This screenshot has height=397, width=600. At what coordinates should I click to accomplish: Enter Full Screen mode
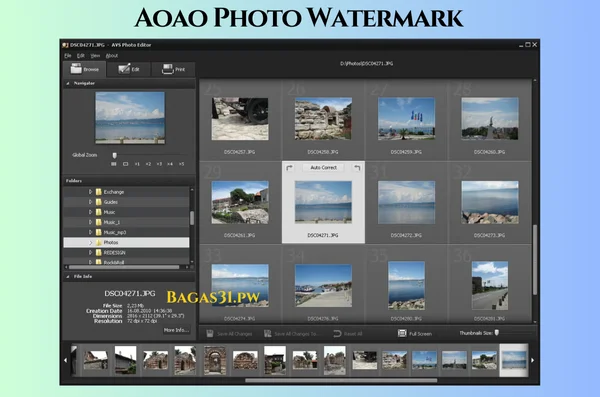click(x=415, y=333)
